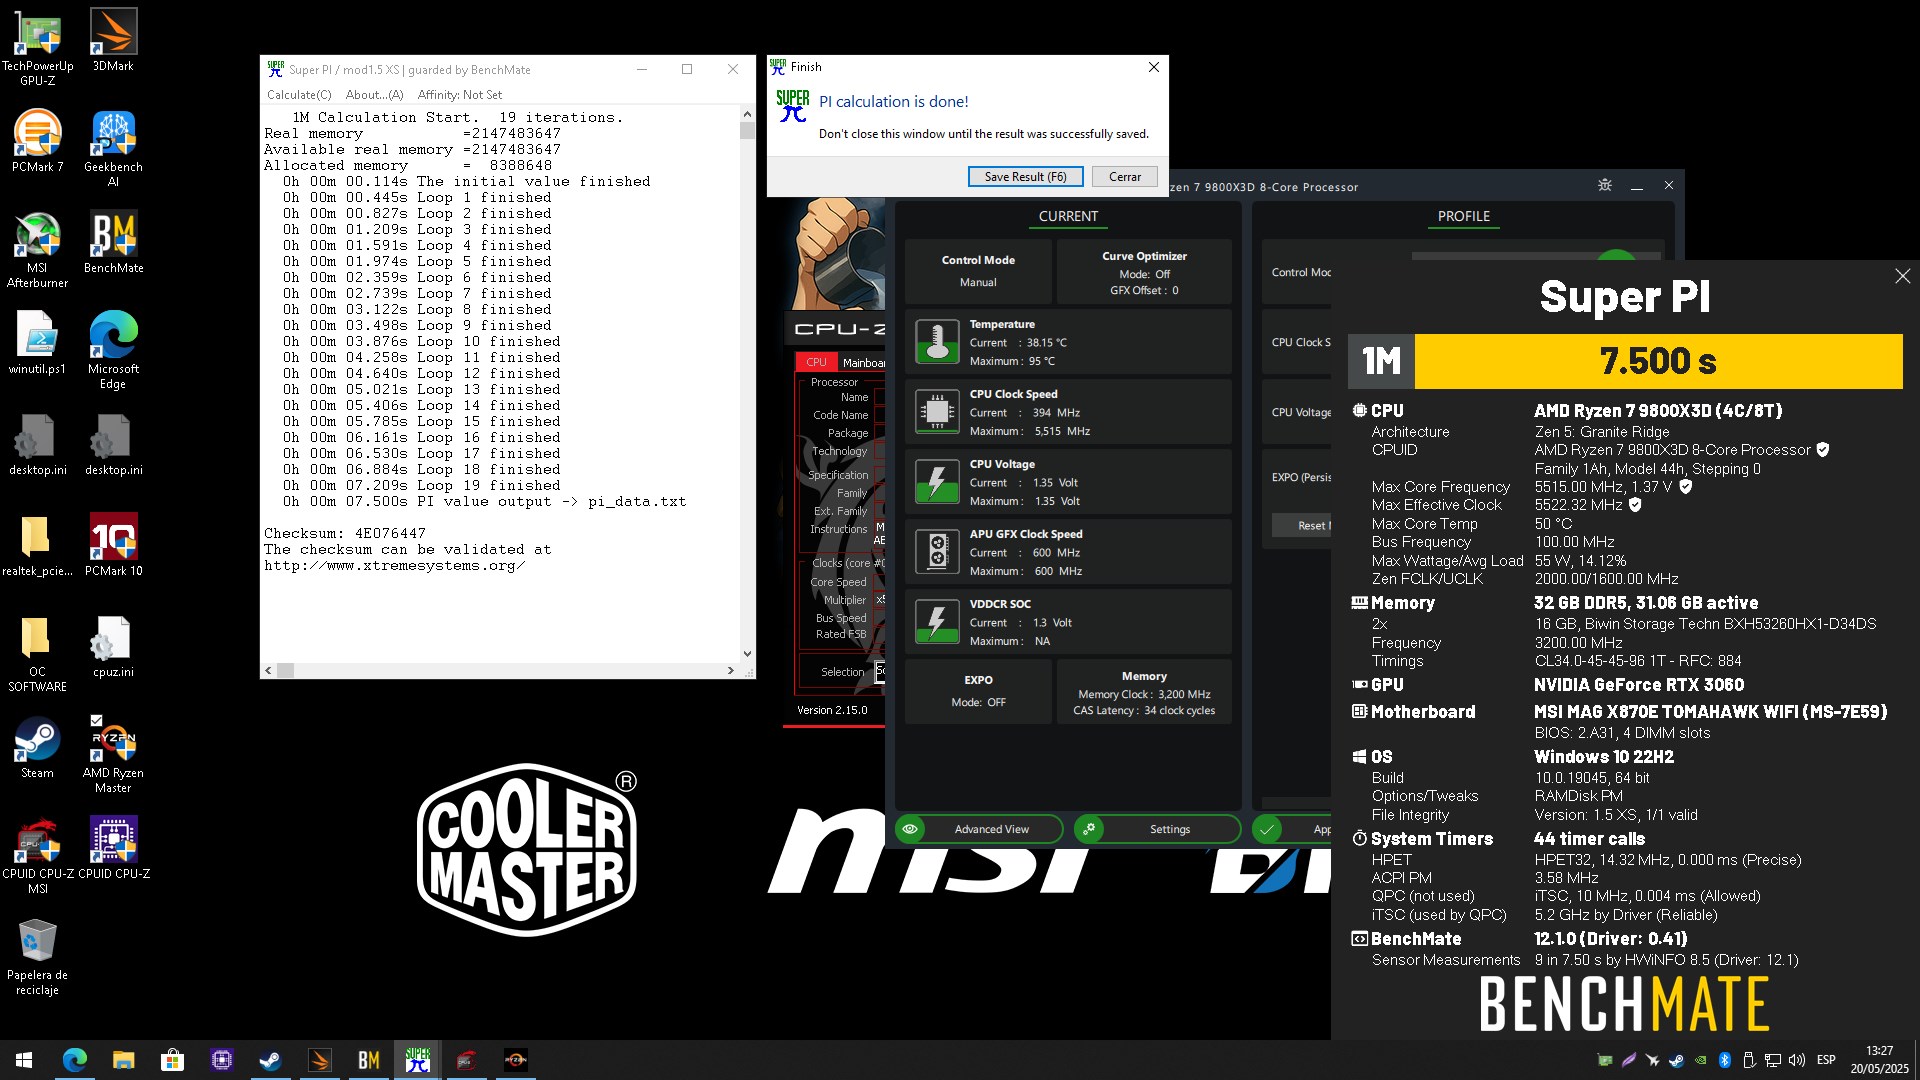The image size is (1920, 1080).
Task: Select winutil.ps1 desktop file
Action: [x=37, y=343]
